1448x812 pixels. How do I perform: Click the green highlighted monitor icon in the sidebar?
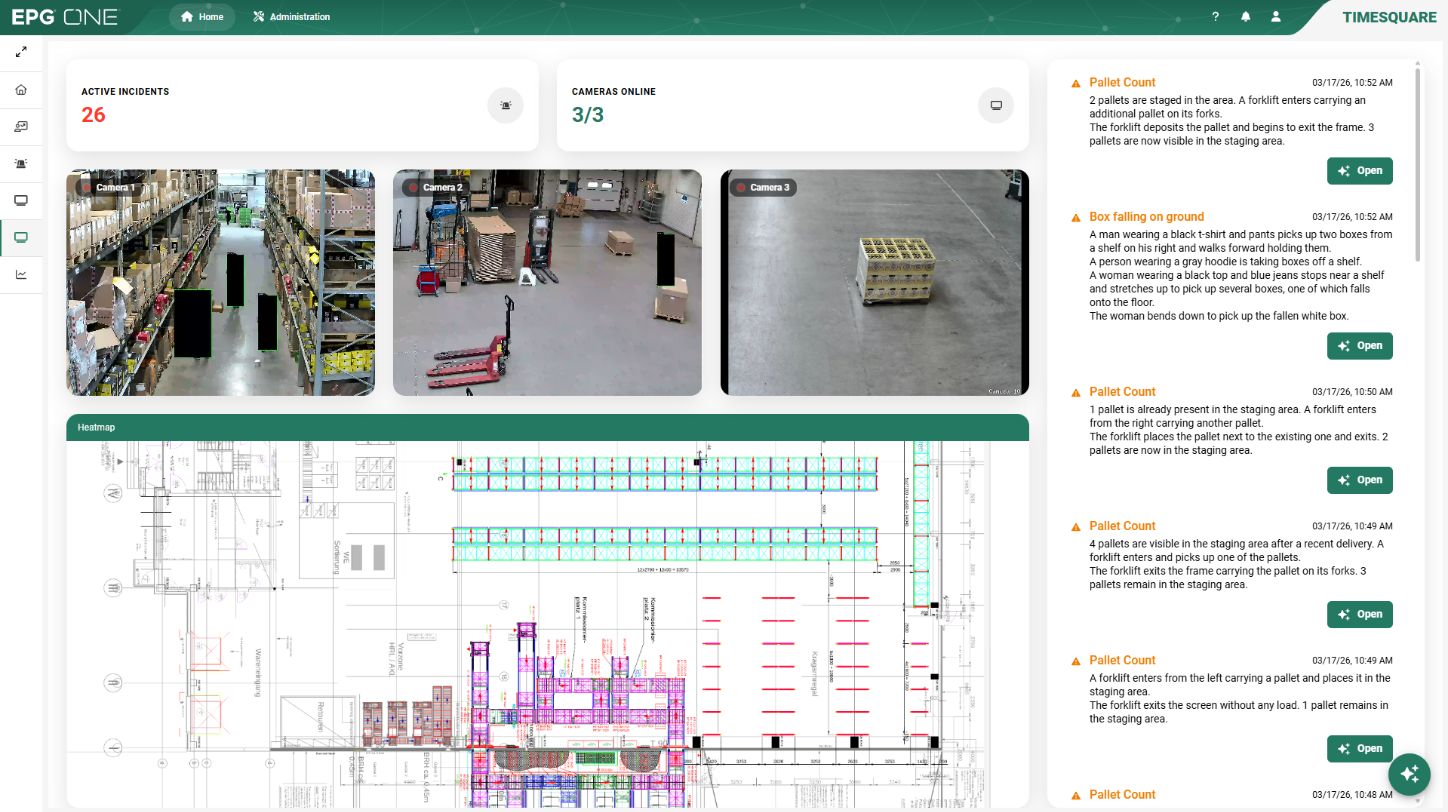point(21,238)
